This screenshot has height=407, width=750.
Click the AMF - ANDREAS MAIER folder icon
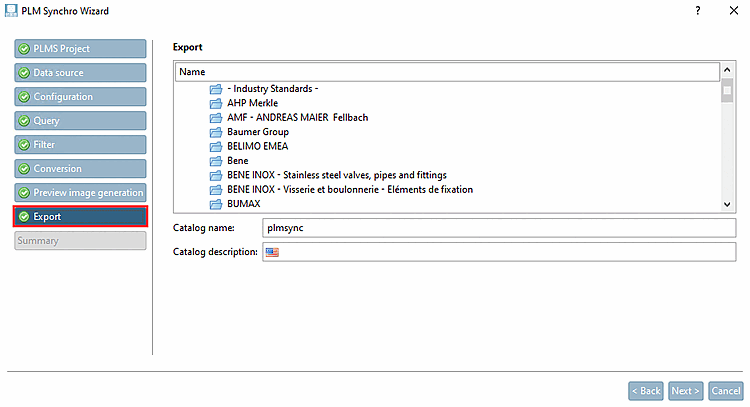[216, 118]
